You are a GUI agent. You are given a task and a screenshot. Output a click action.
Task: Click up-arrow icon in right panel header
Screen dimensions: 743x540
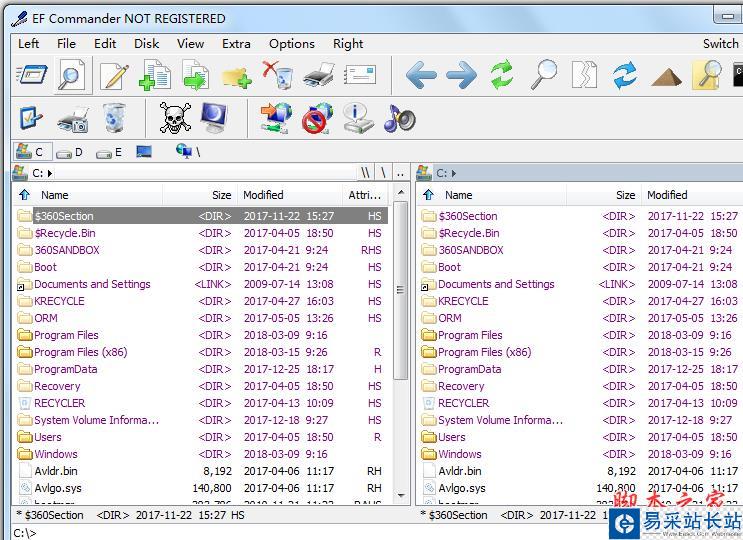pos(429,195)
